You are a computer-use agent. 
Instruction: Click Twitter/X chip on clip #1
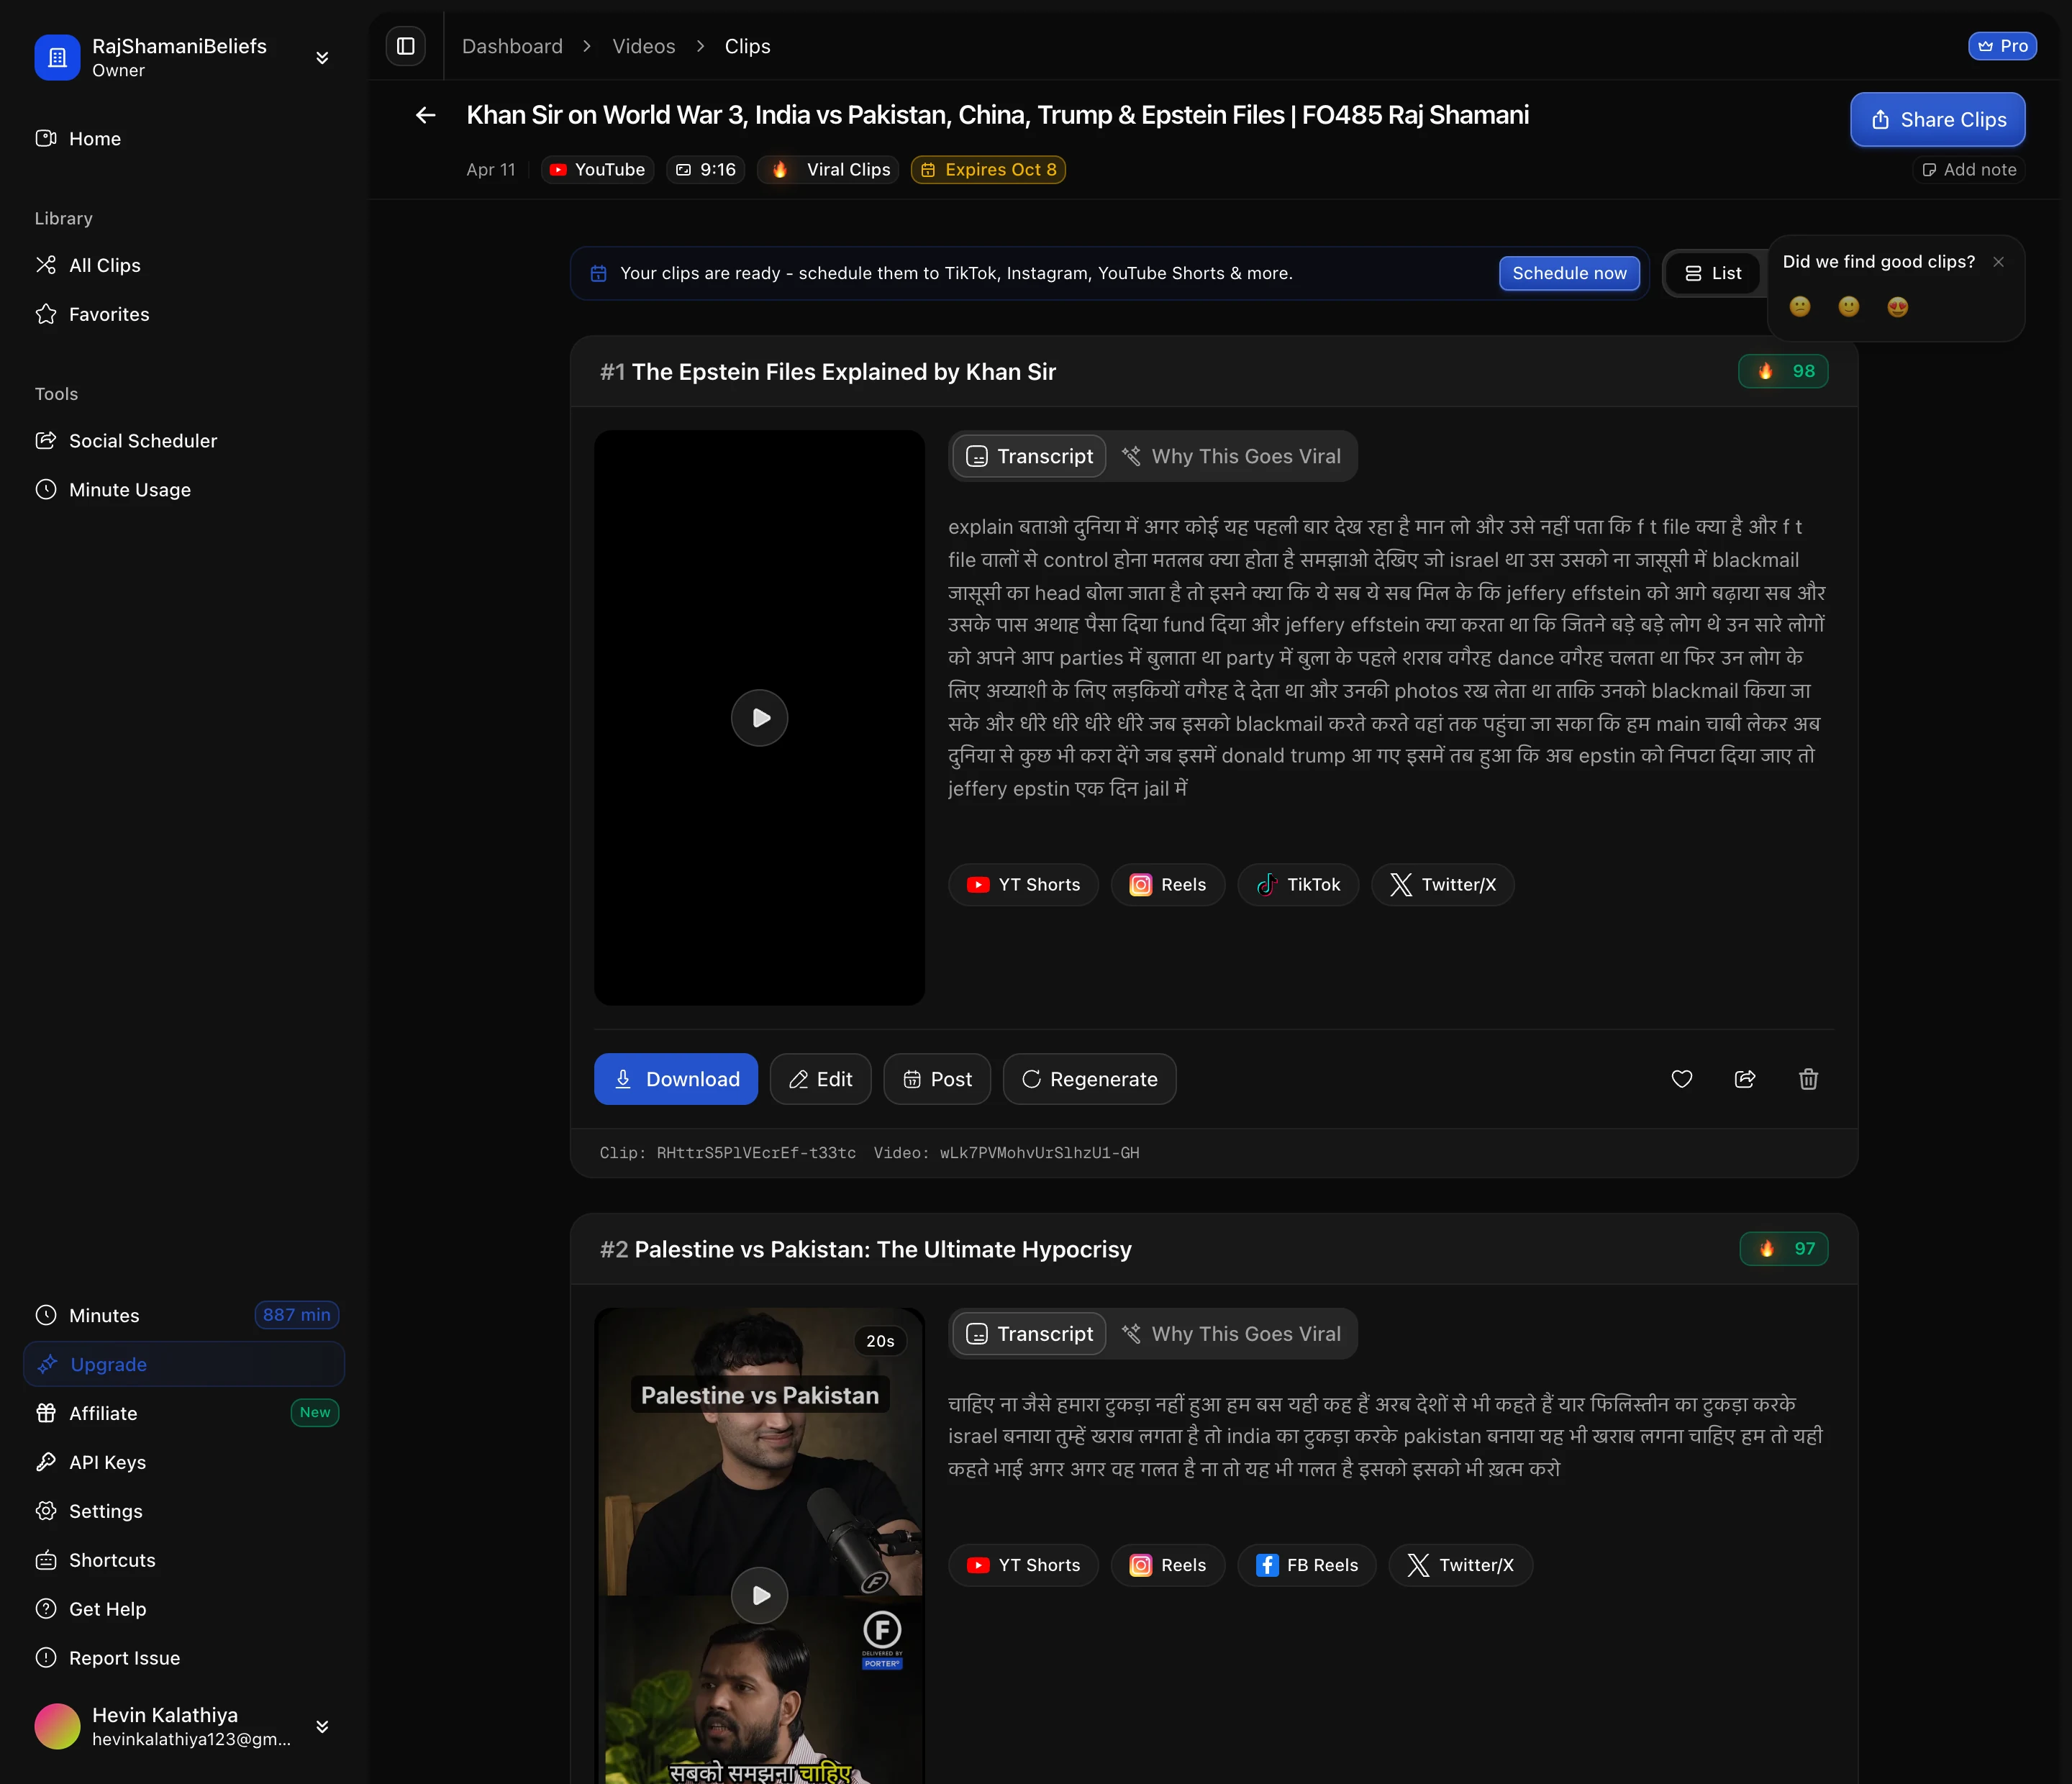tap(1442, 885)
